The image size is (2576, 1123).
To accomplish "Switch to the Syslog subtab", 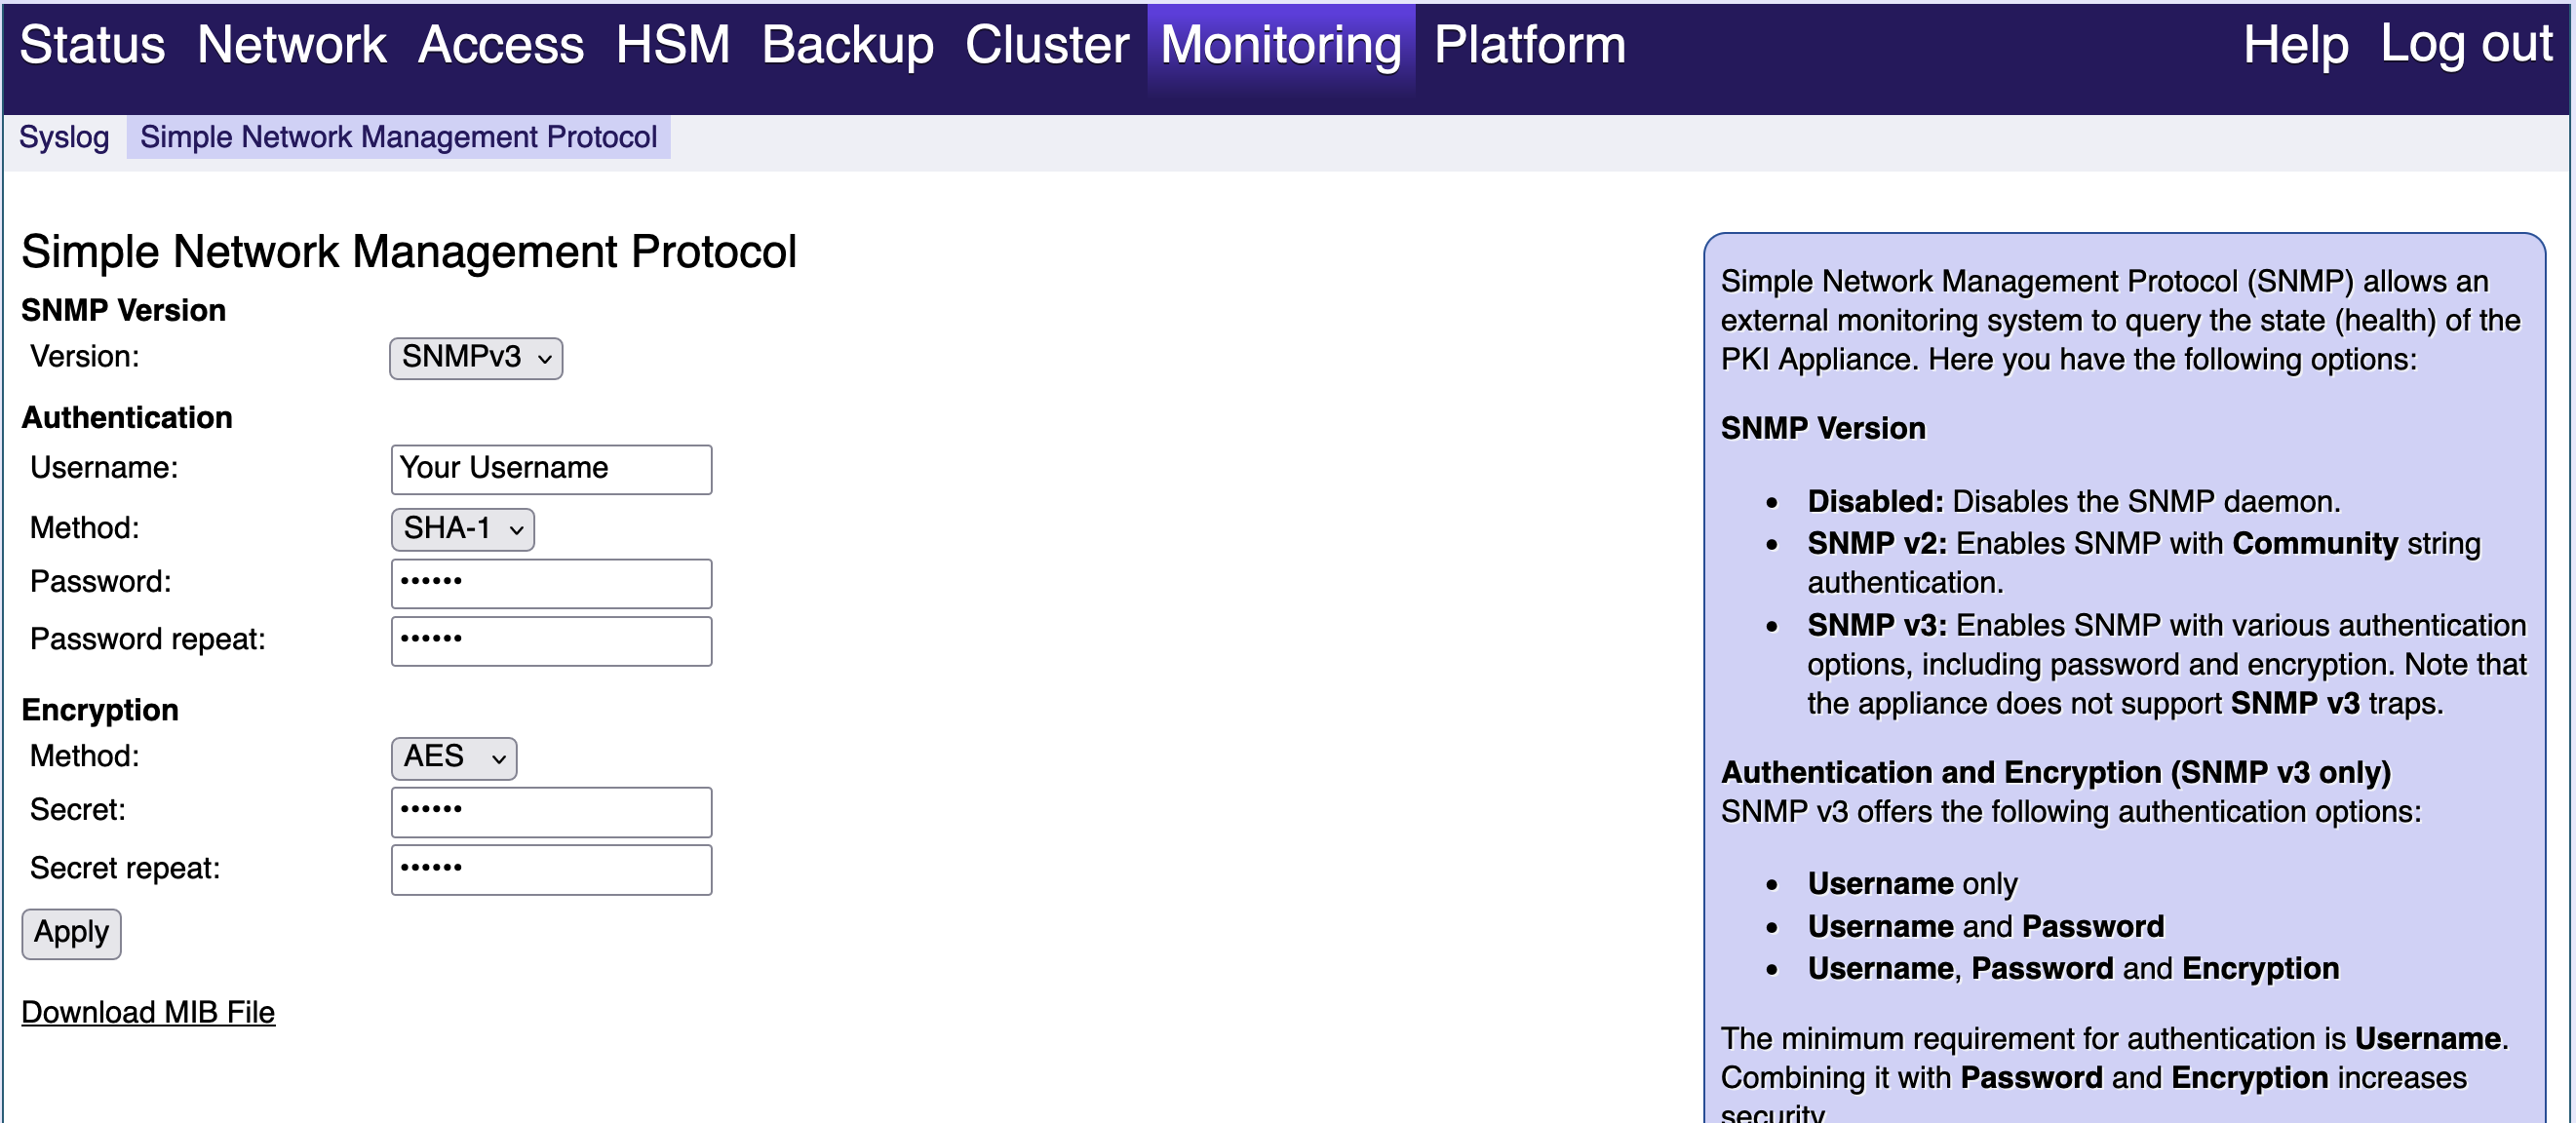I will [x=64, y=137].
